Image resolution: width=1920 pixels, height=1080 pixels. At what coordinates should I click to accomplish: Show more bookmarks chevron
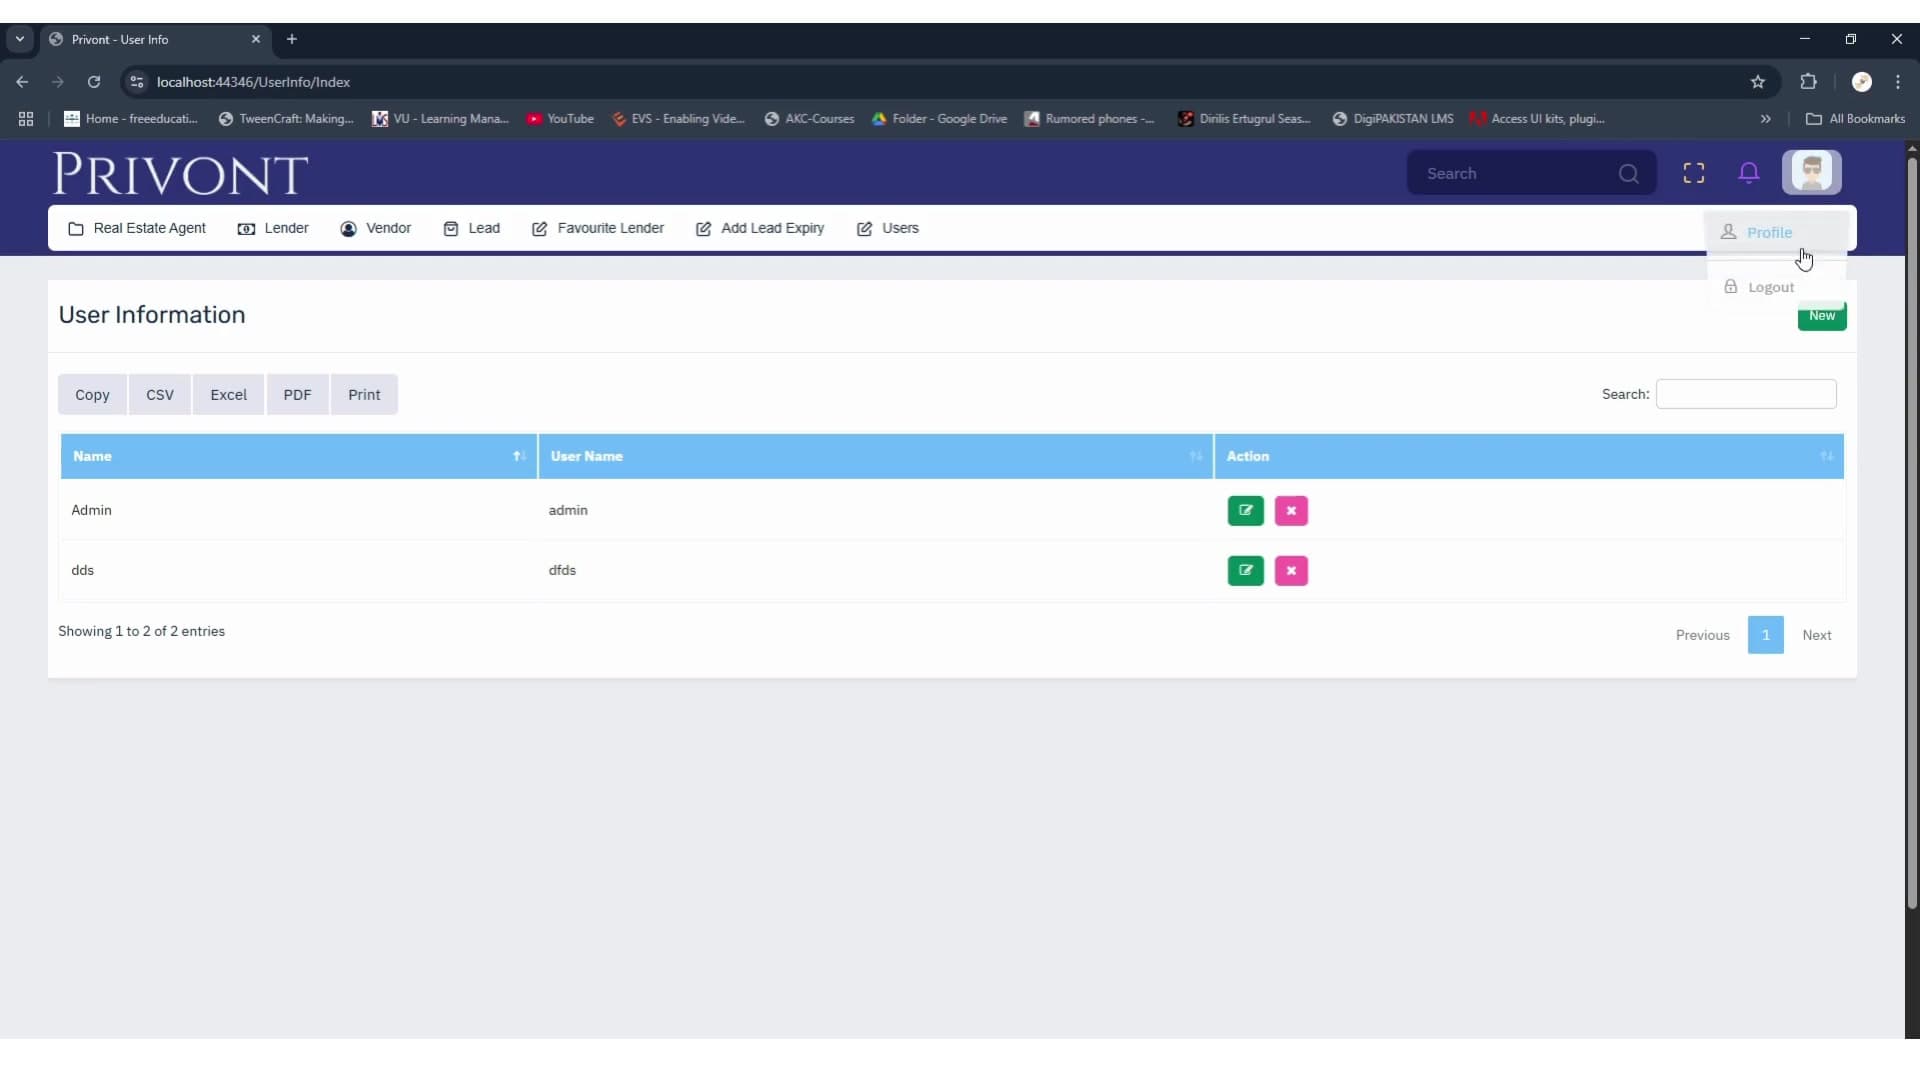point(1765,119)
